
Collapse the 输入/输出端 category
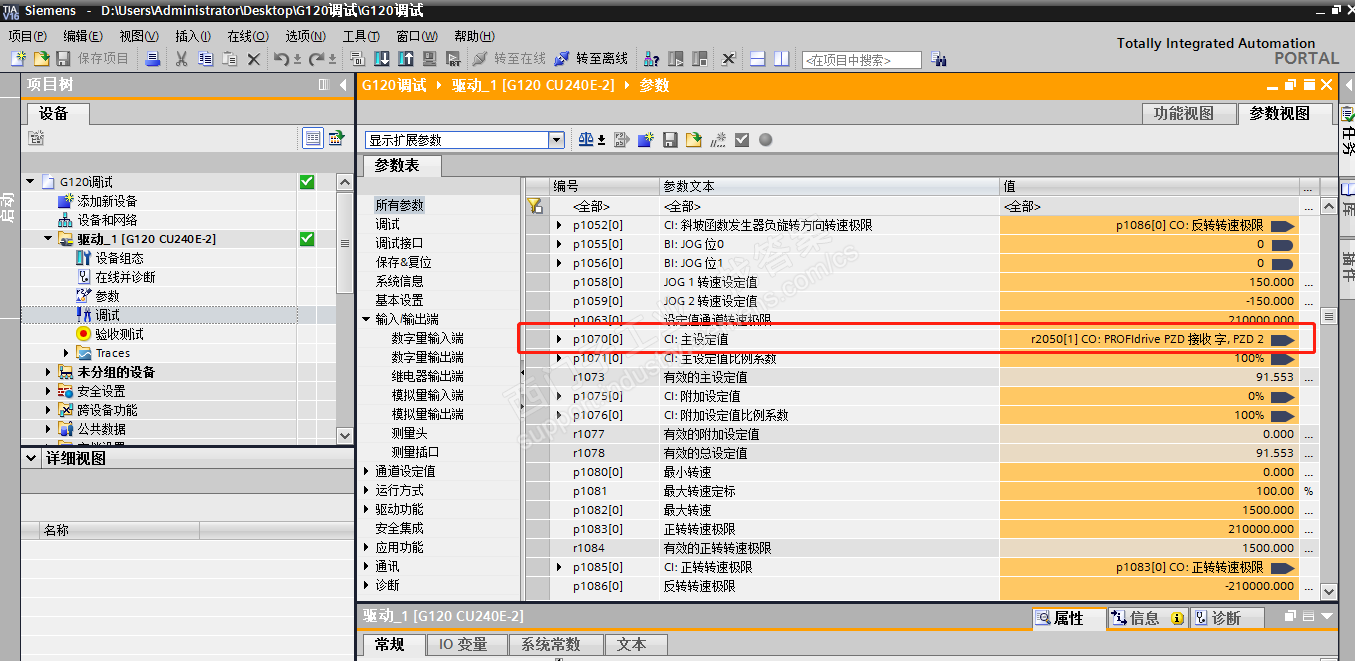[x=366, y=319]
